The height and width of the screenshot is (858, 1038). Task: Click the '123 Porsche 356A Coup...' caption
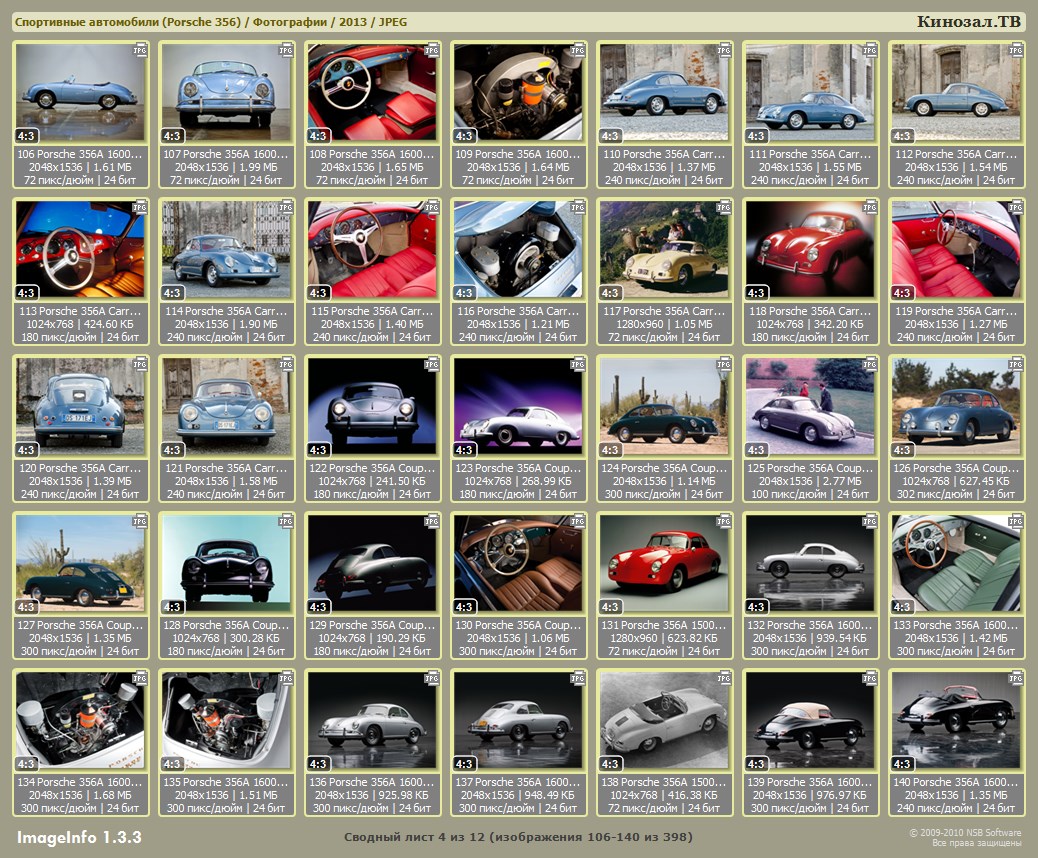[x=518, y=468]
